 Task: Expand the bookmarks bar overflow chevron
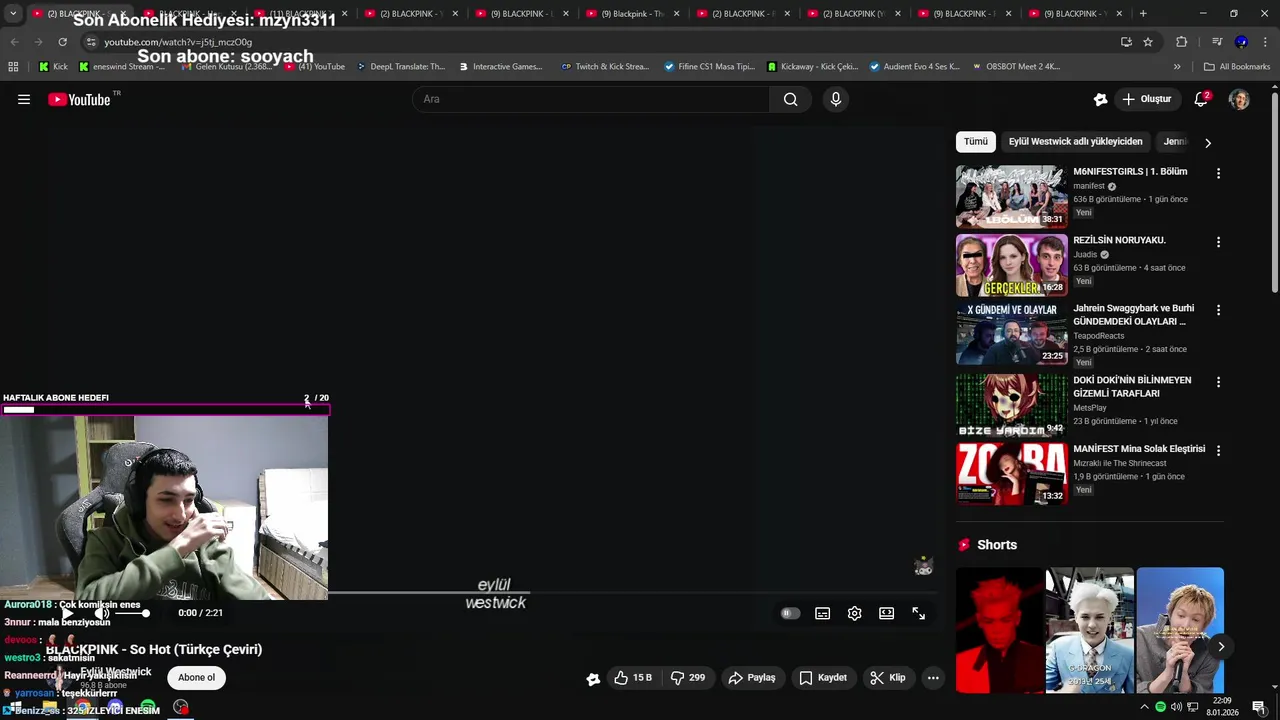click(1177, 67)
